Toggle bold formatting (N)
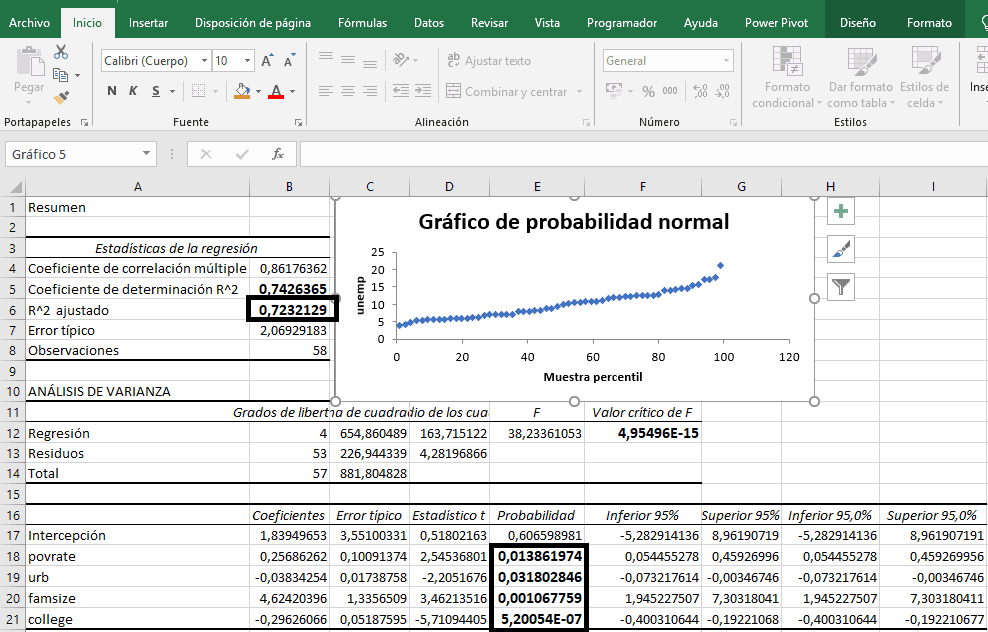This screenshot has height=632, width=988. [111, 92]
